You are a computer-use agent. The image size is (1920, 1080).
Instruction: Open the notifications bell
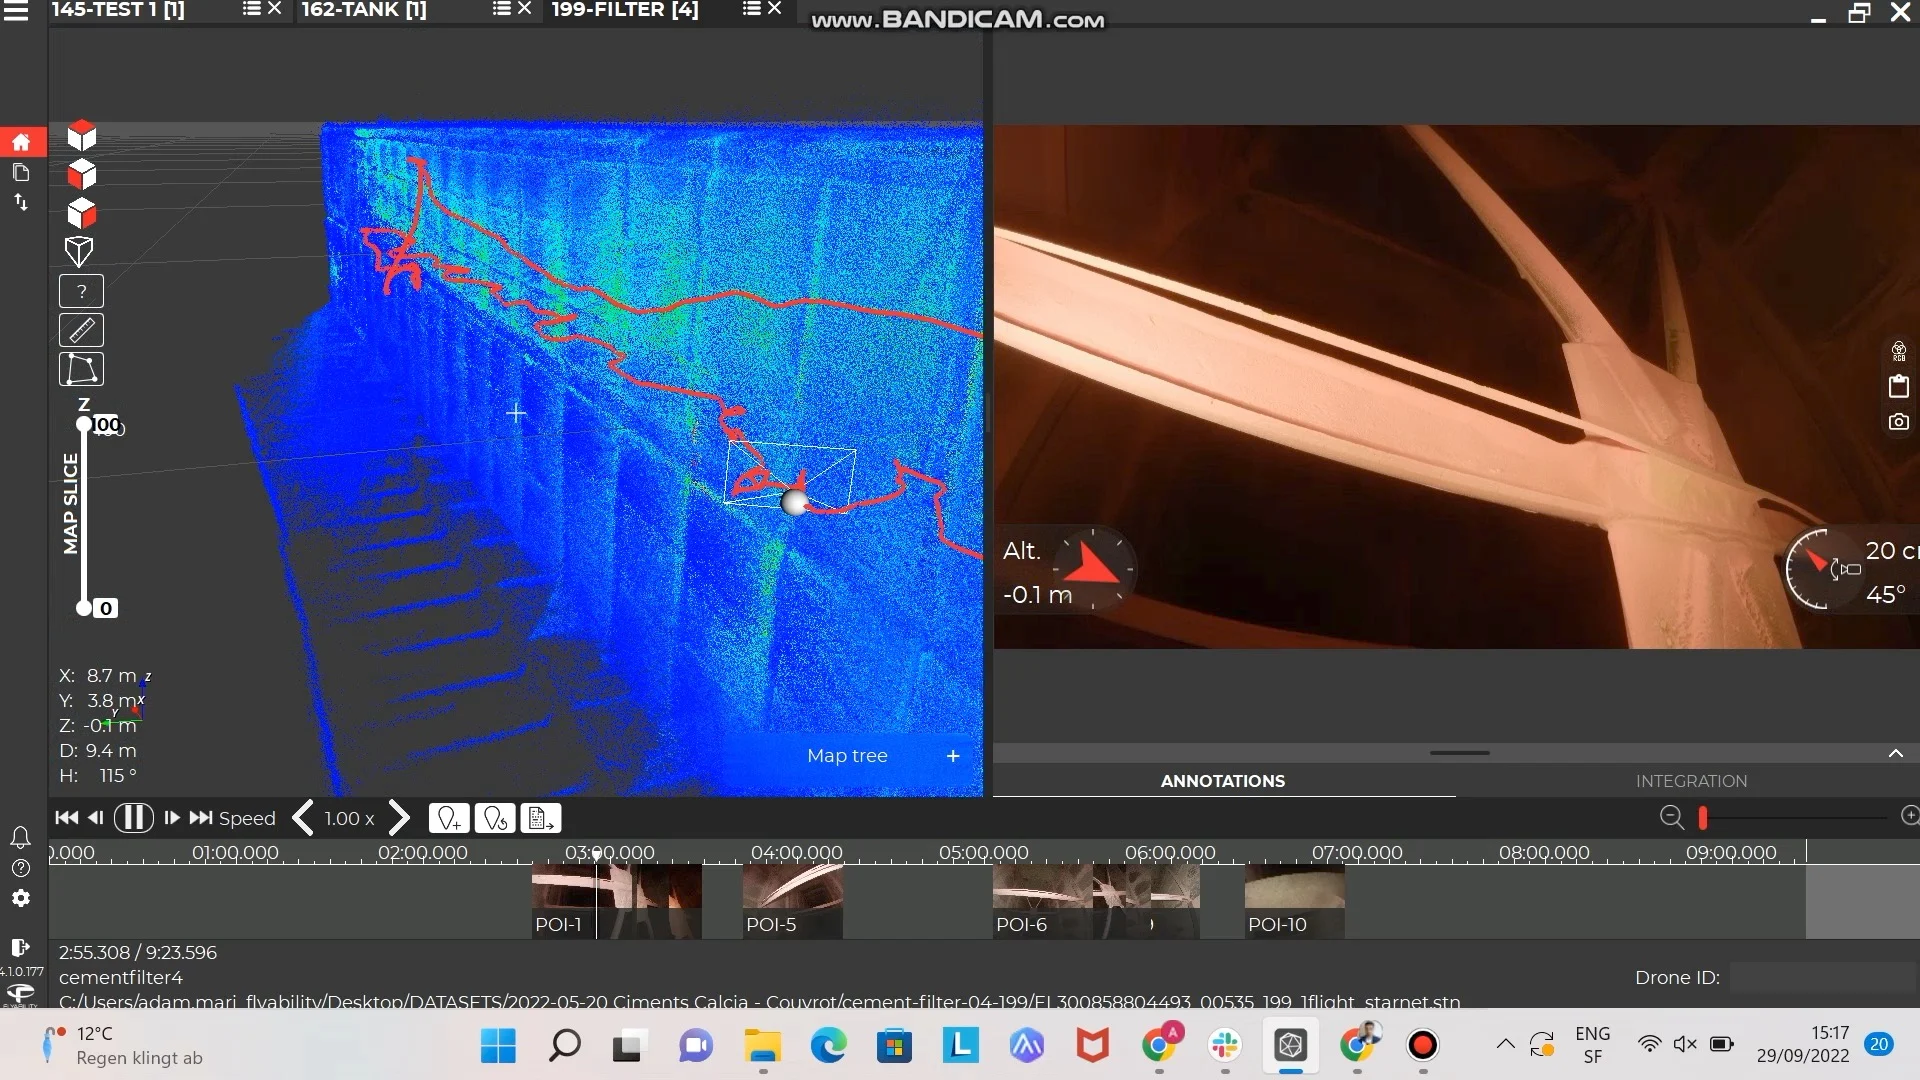click(x=20, y=837)
